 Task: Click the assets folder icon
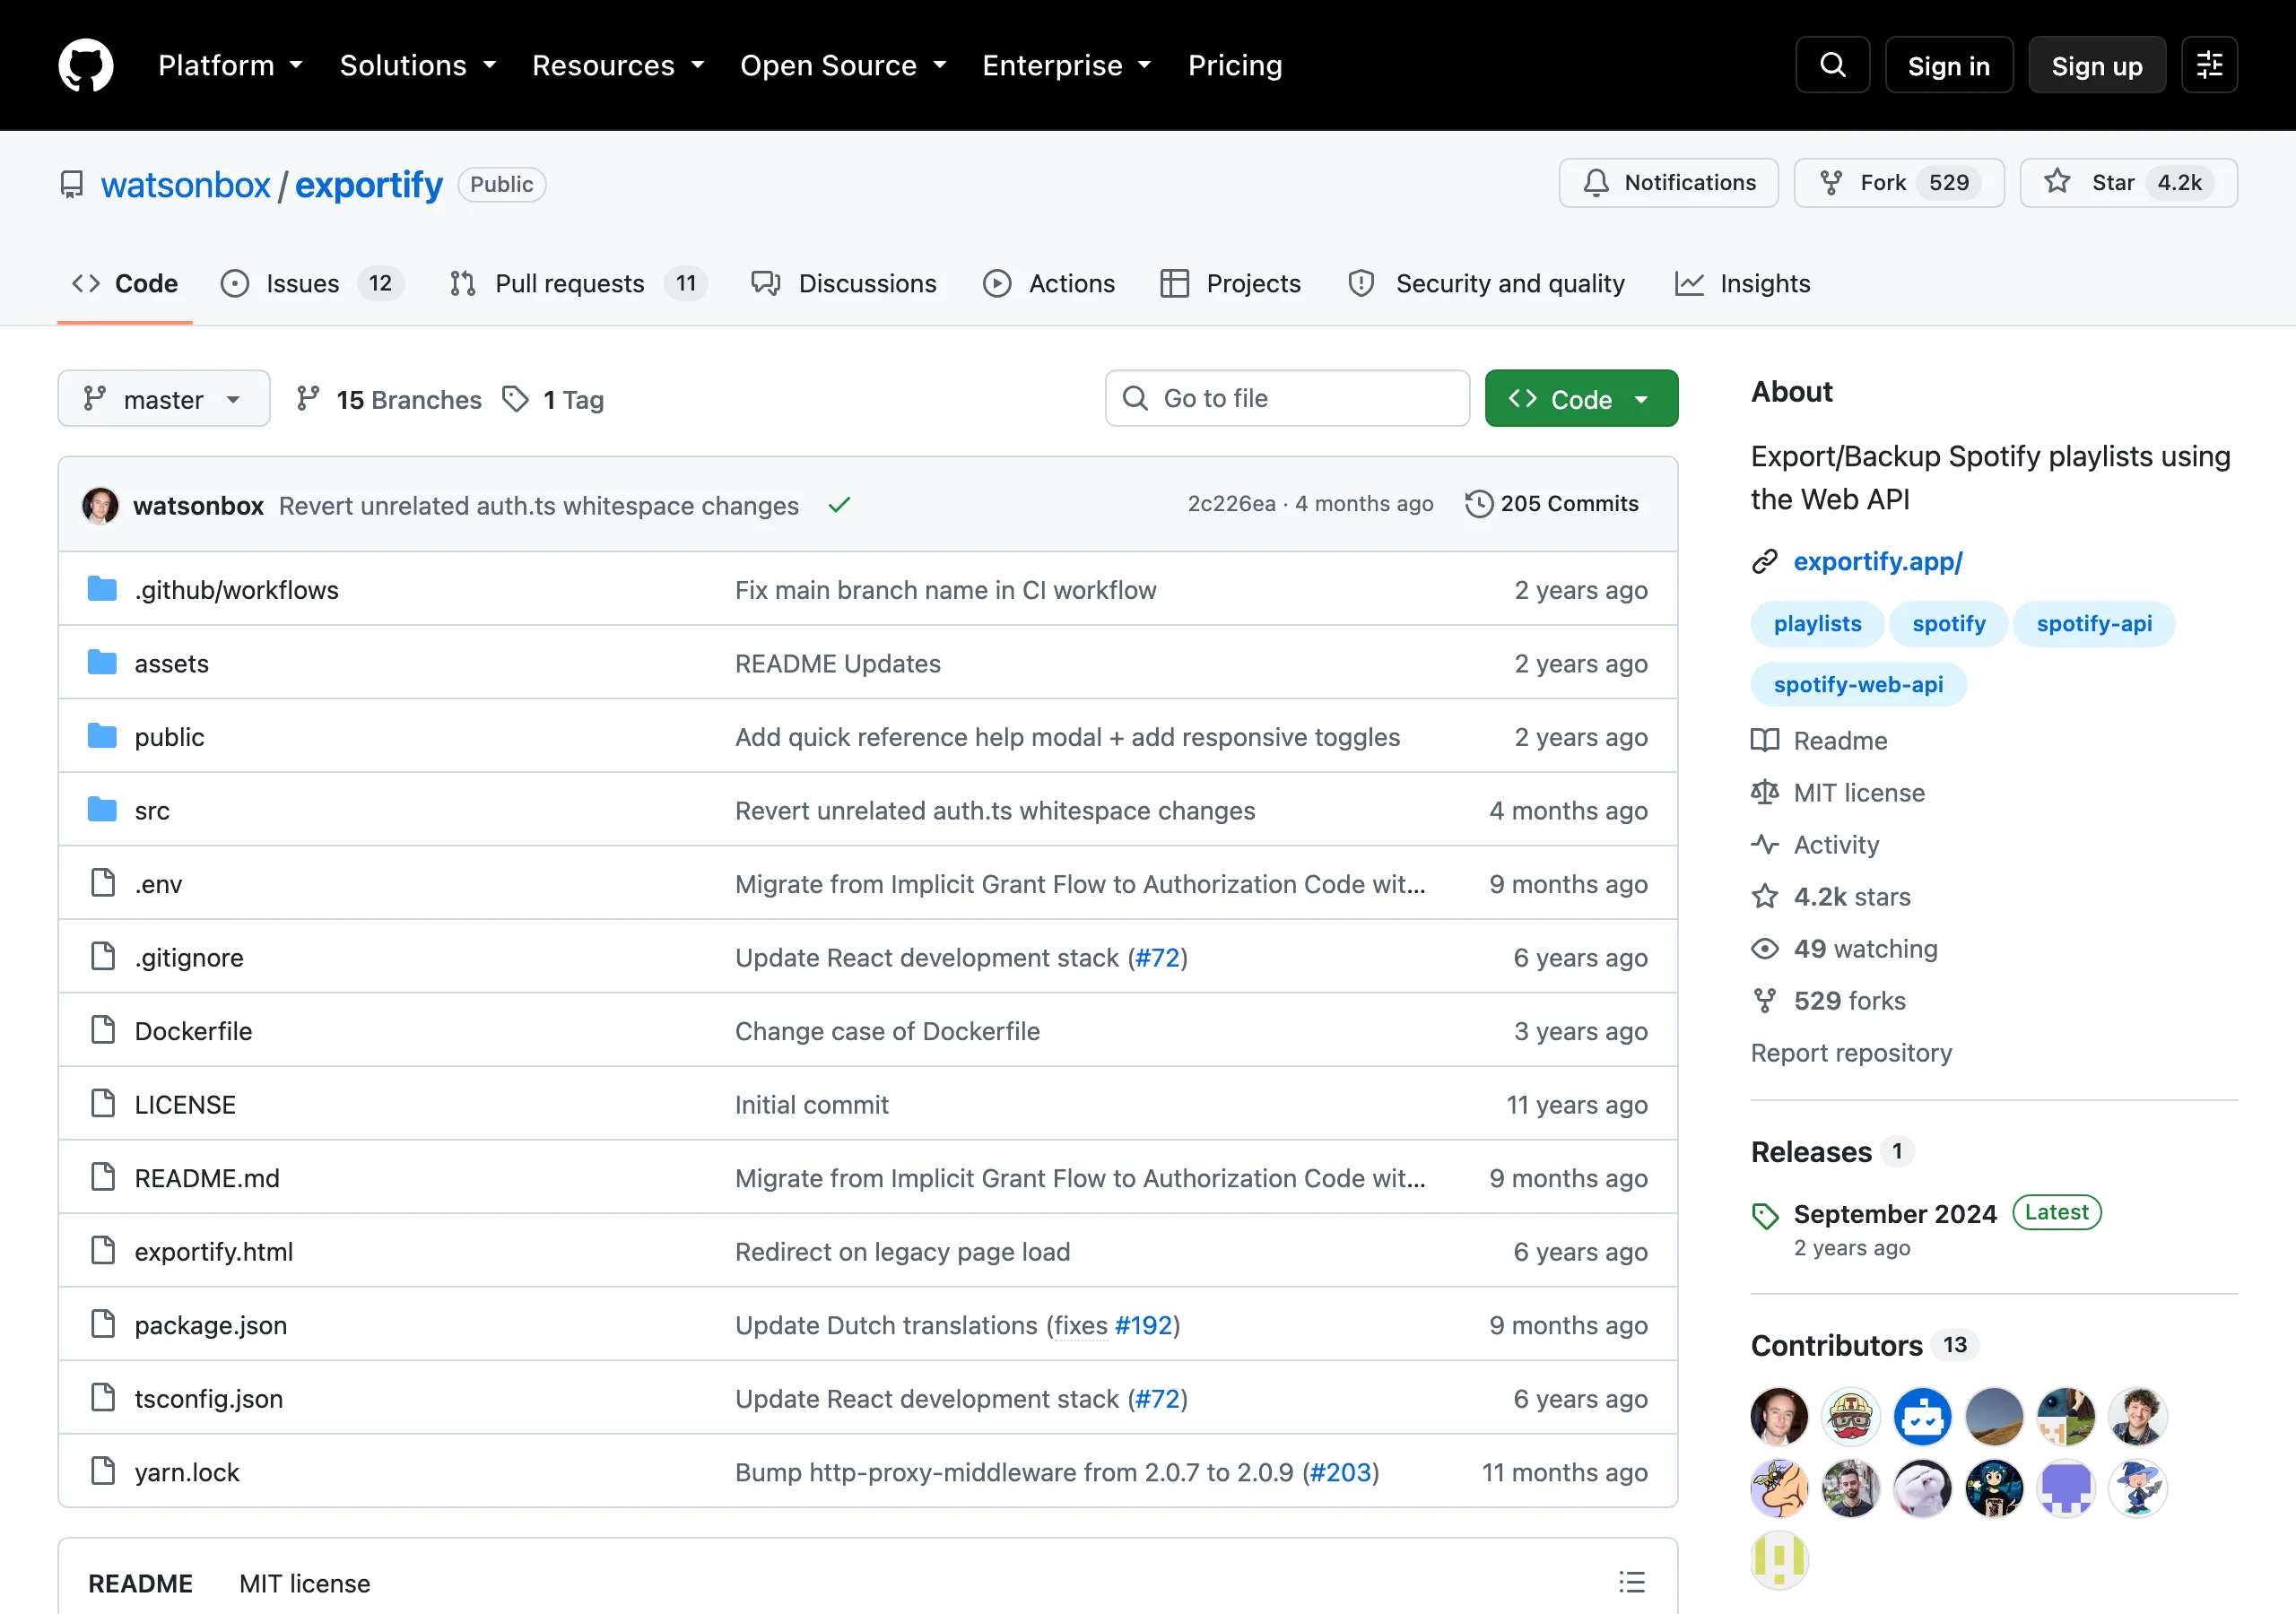point(102,662)
